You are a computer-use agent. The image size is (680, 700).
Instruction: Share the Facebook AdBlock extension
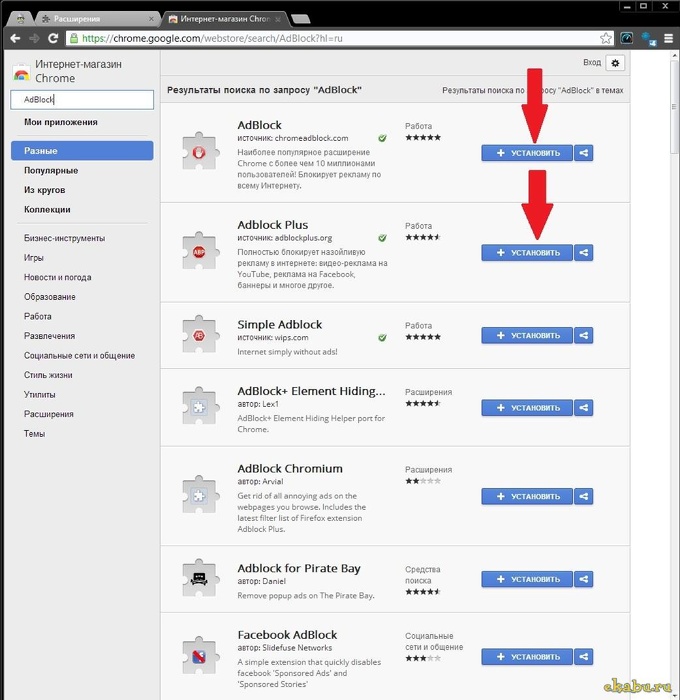(584, 657)
